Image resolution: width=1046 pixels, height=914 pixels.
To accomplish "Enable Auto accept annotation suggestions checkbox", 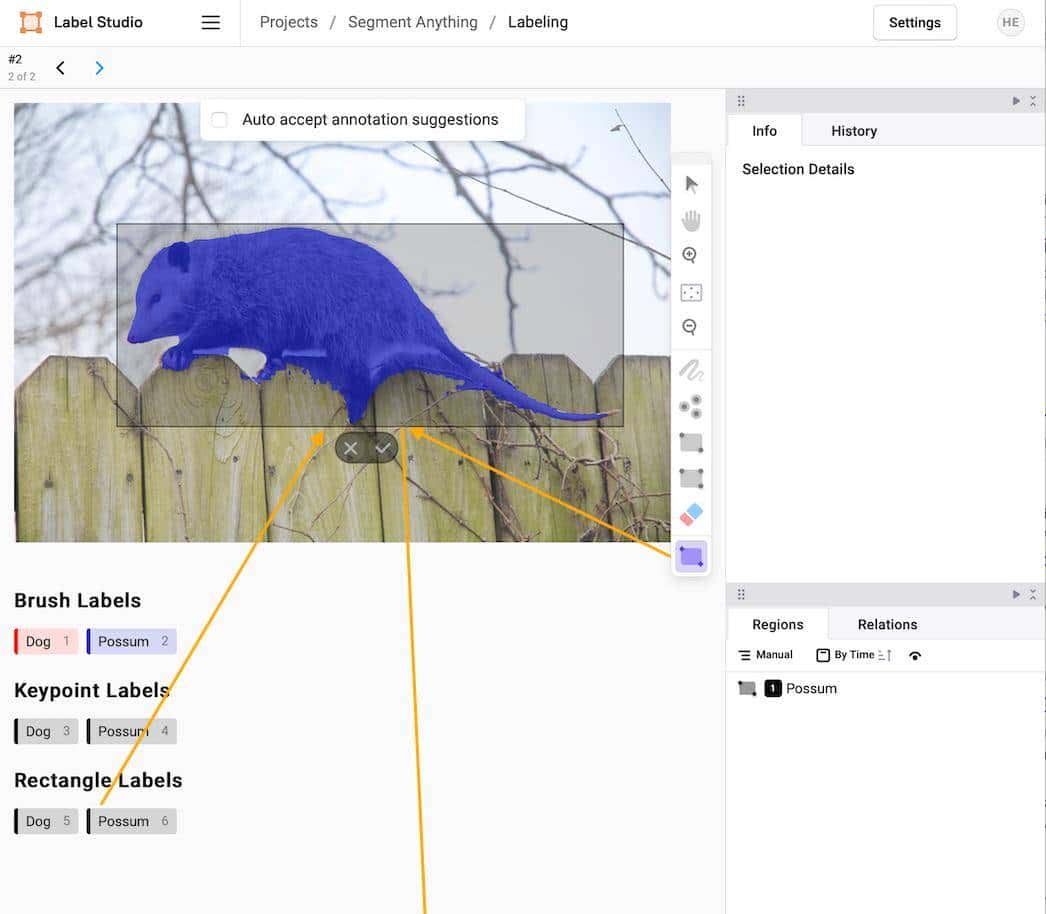I will point(220,120).
